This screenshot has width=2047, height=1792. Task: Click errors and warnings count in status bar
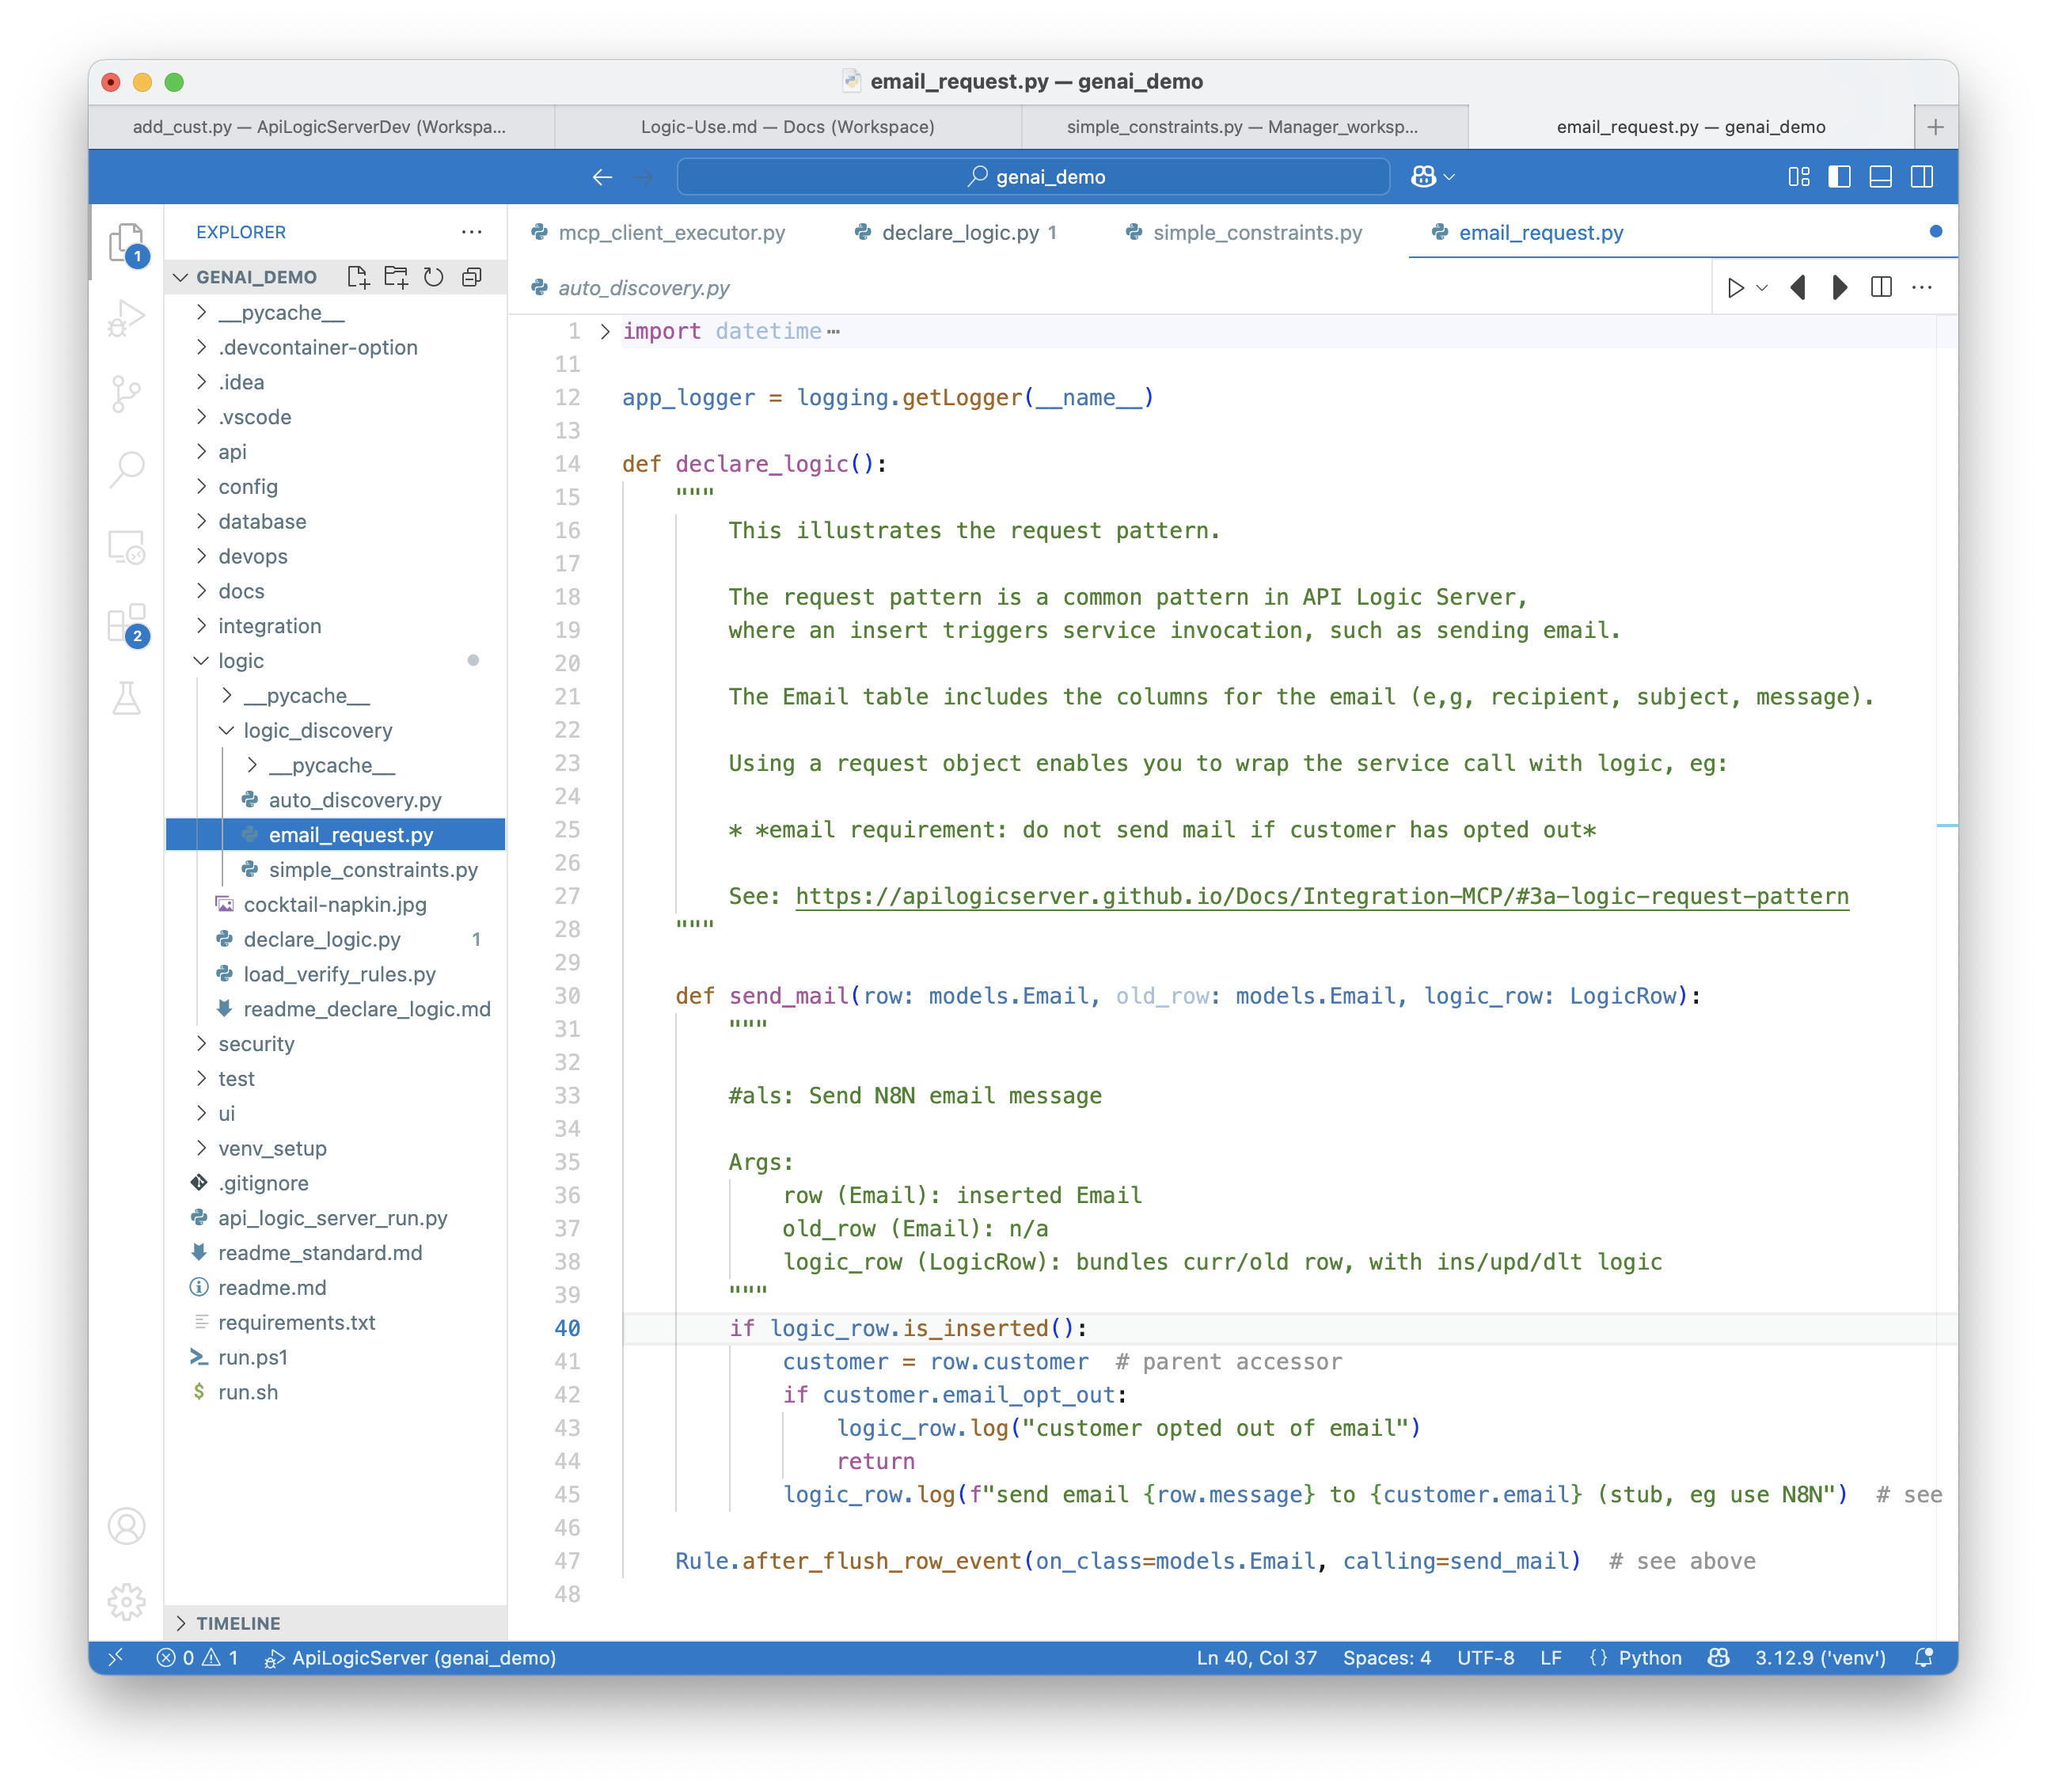pos(197,1657)
